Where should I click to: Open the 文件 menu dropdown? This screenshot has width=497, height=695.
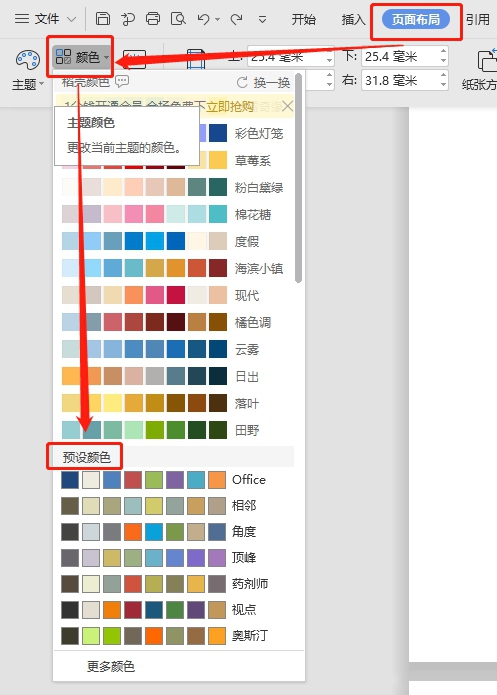(x=46, y=19)
